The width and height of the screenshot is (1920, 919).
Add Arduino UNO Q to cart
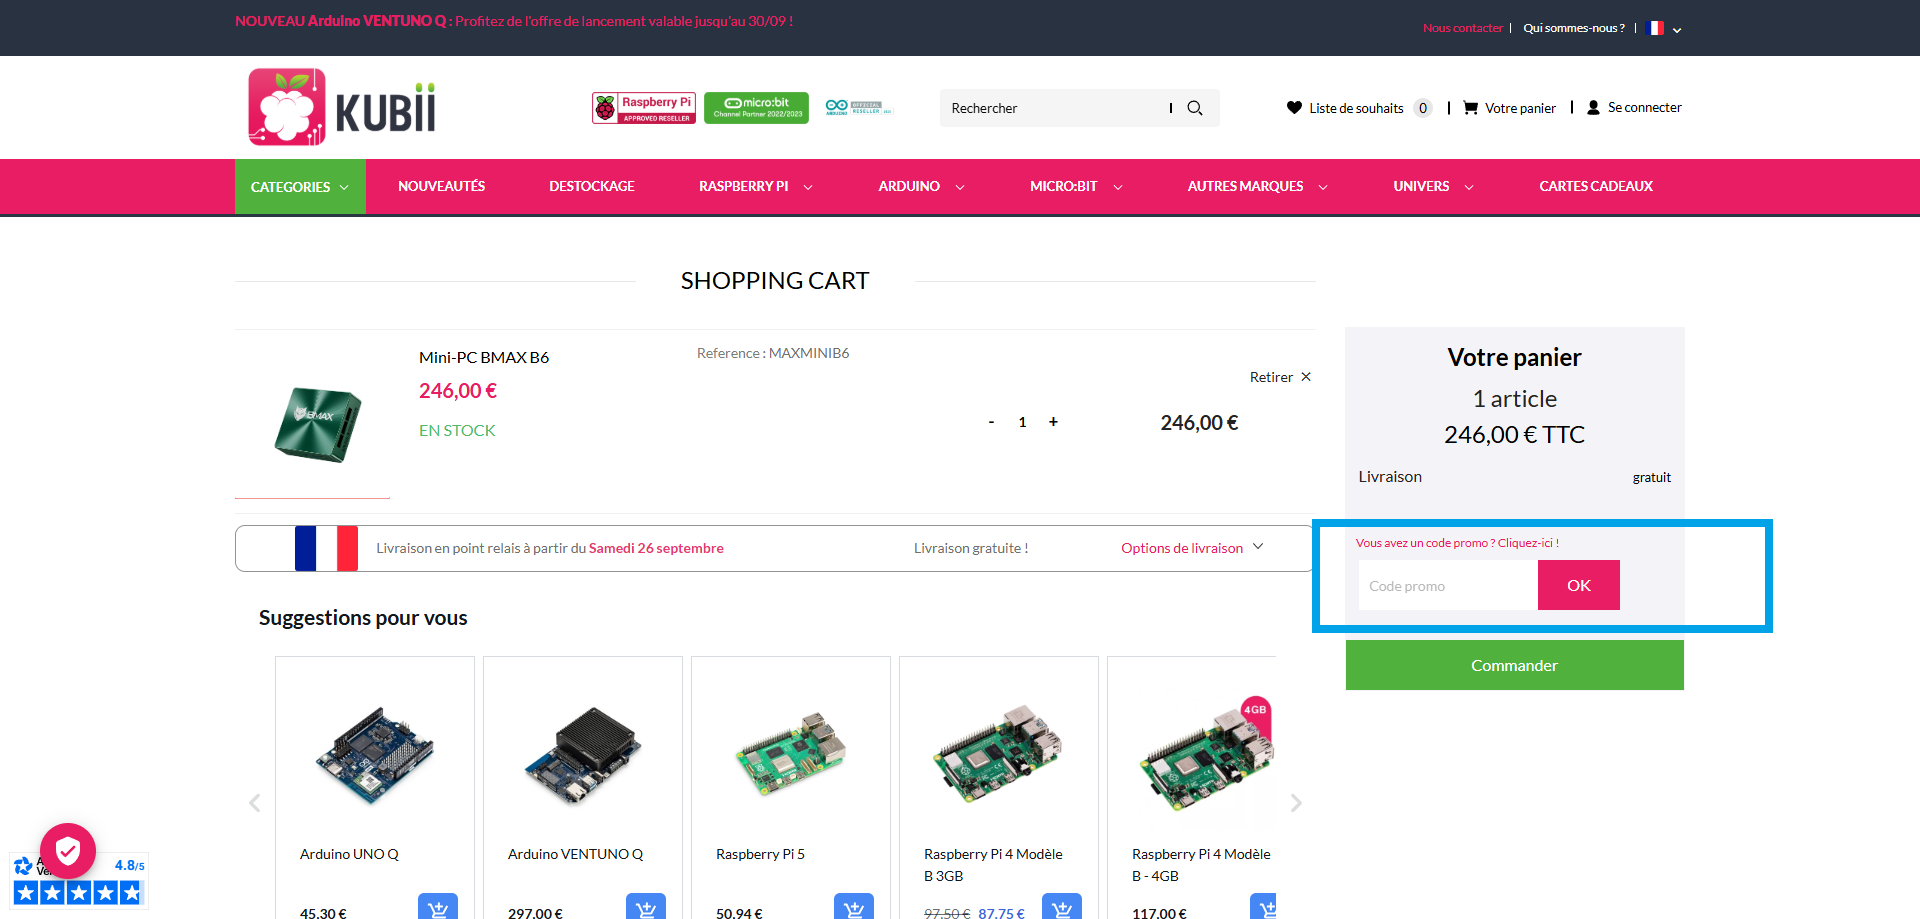click(438, 908)
